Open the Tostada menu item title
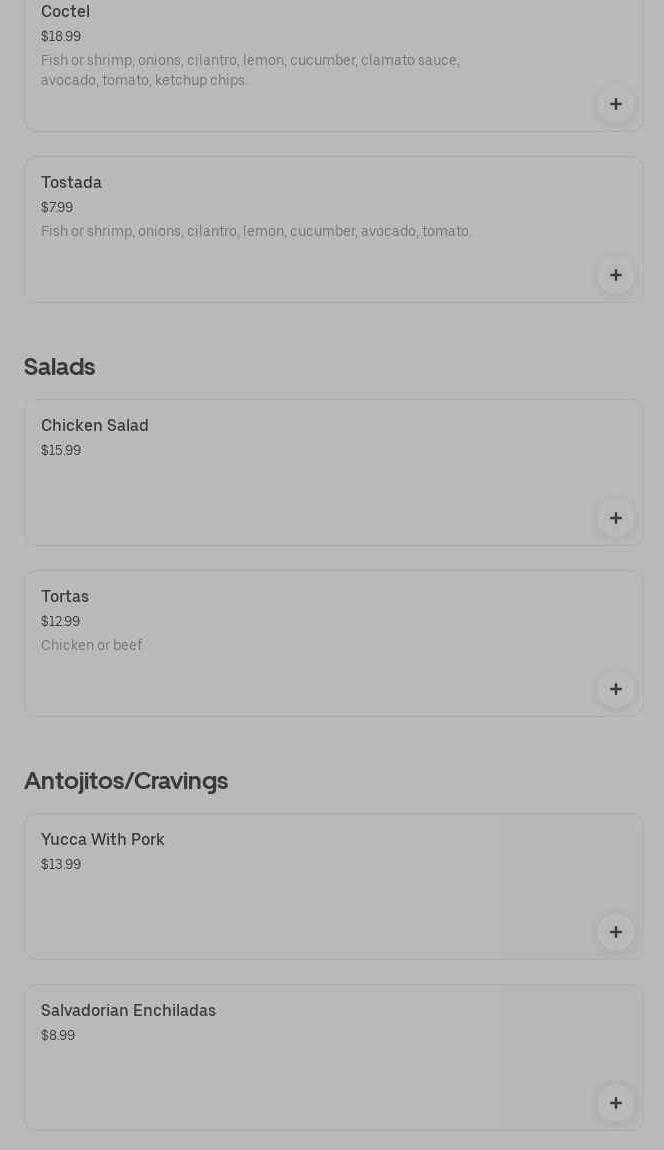Screen dimensions: 664x1150 coord(71,183)
